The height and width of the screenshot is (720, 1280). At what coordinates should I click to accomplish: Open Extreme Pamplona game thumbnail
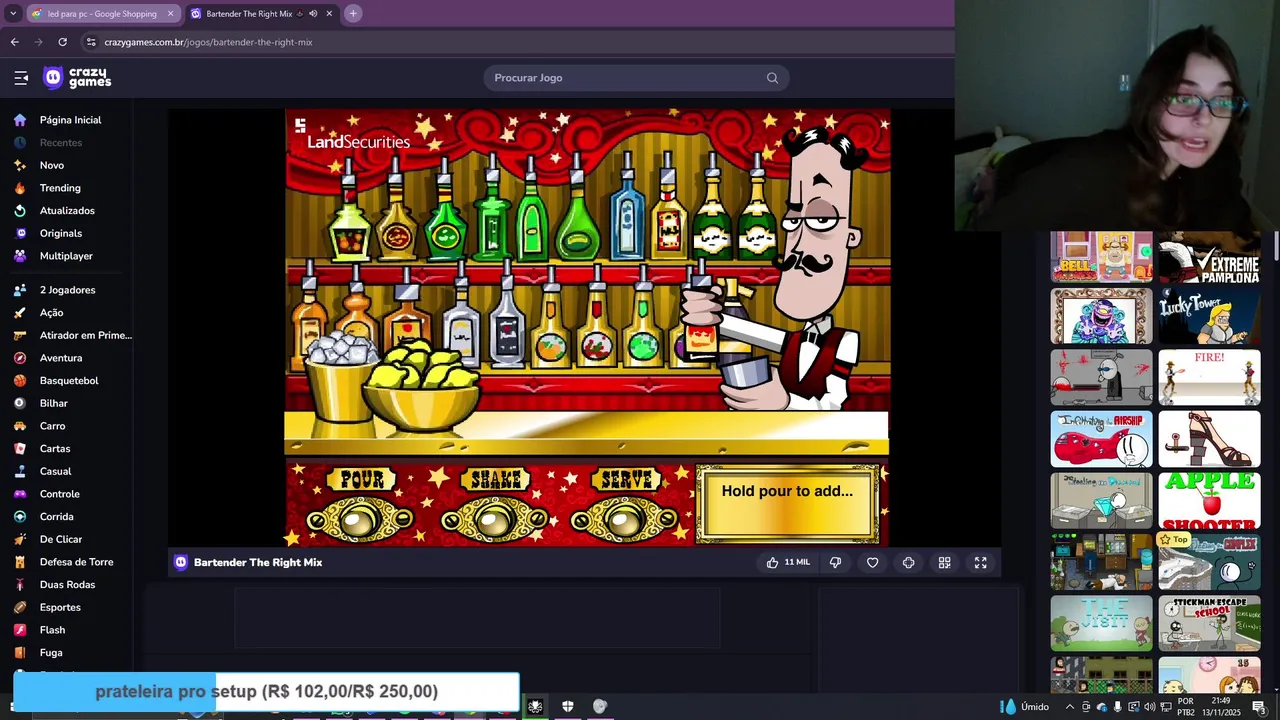(x=1209, y=258)
